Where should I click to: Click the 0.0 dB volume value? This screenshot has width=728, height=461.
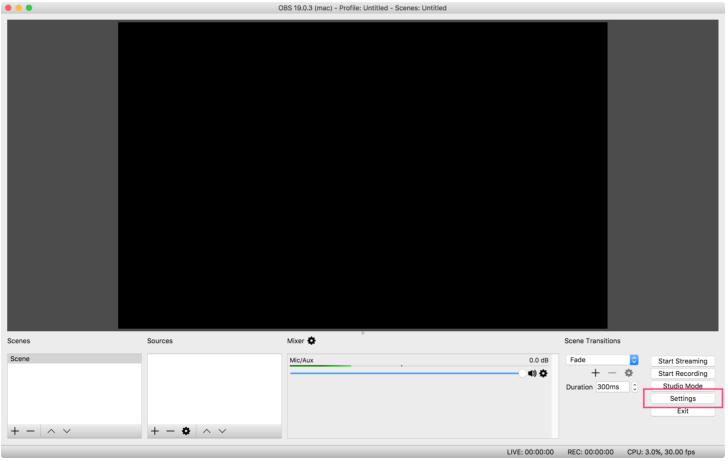coord(539,360)
